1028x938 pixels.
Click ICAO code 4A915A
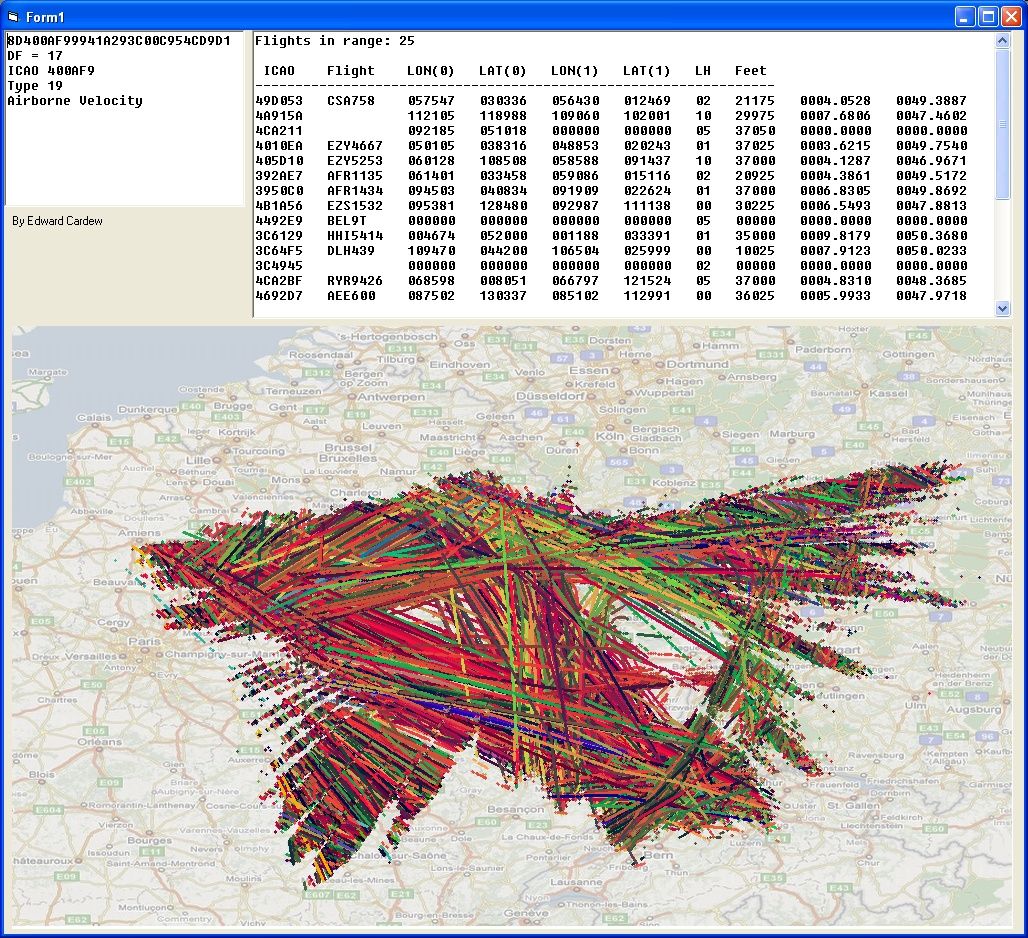pos(279,116)
